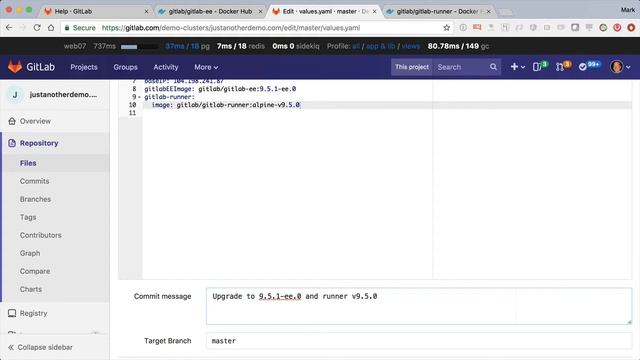
Task: Open the new item plus menu
Action: [x=517, y=67]
